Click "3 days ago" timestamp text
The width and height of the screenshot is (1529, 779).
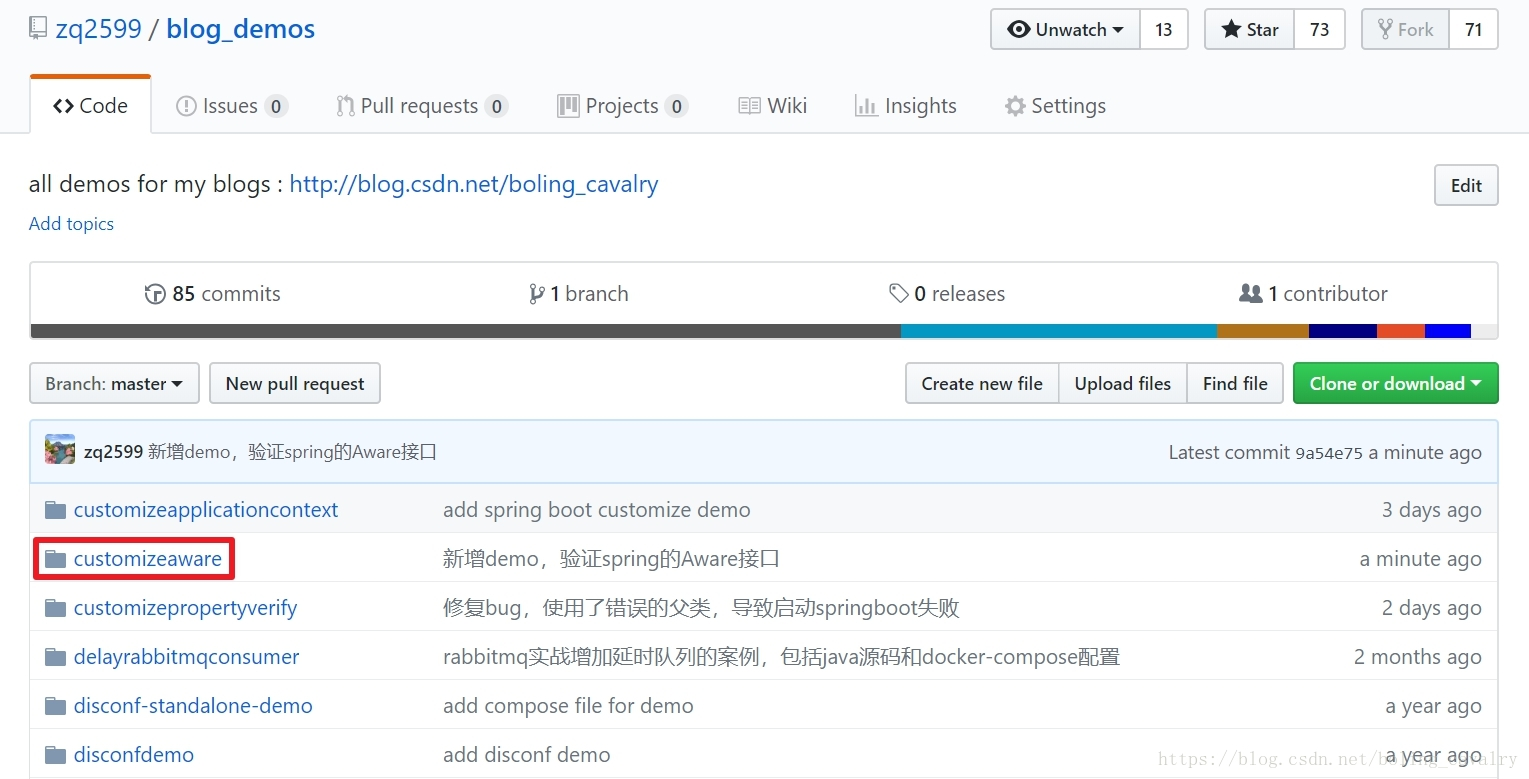coord(1432,510)
